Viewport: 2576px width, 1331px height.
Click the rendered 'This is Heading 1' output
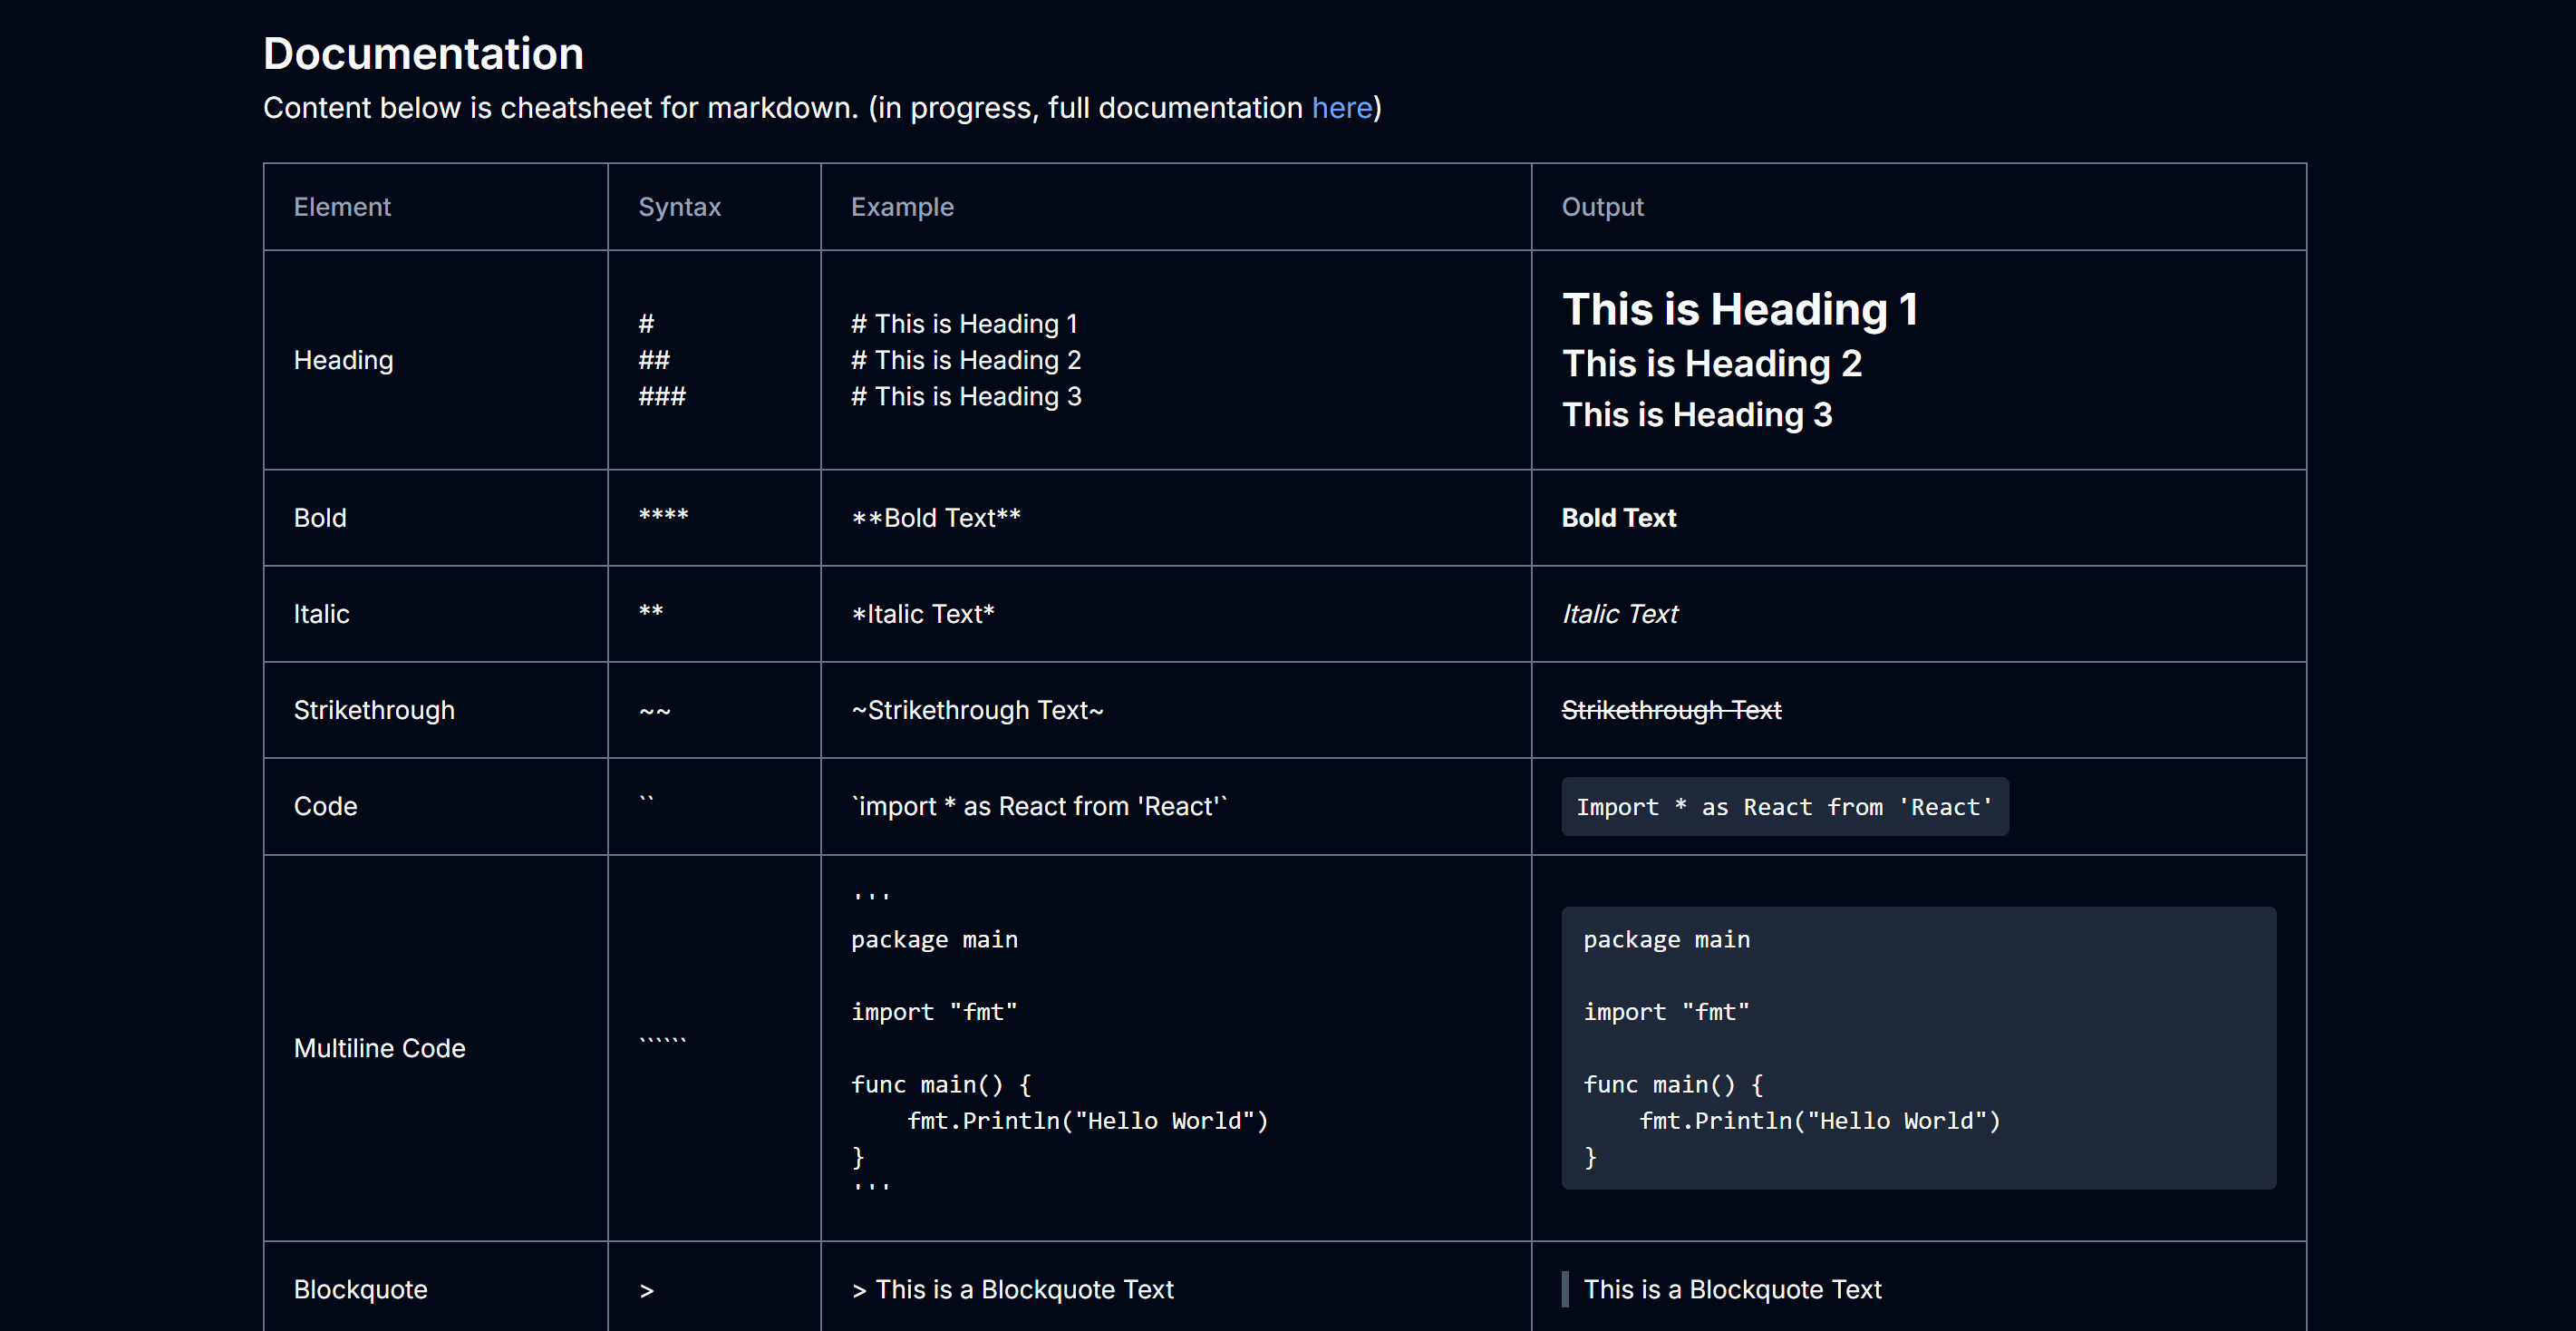(1740, 309)
